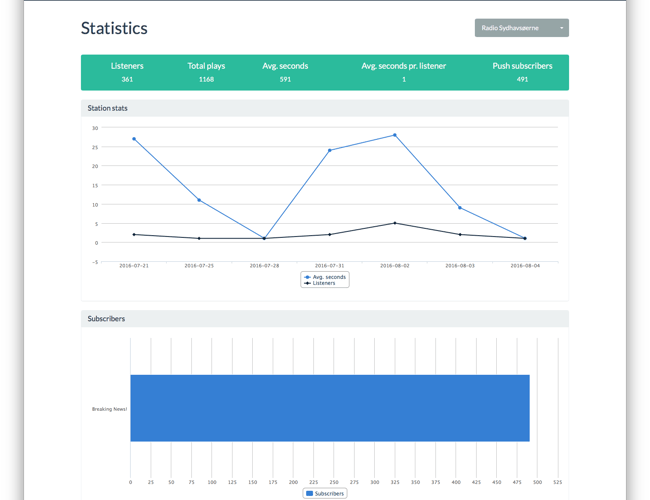The image size is (650, 500).
Task: Click the Push subscribers stat tile
Action: coord(522,72)
